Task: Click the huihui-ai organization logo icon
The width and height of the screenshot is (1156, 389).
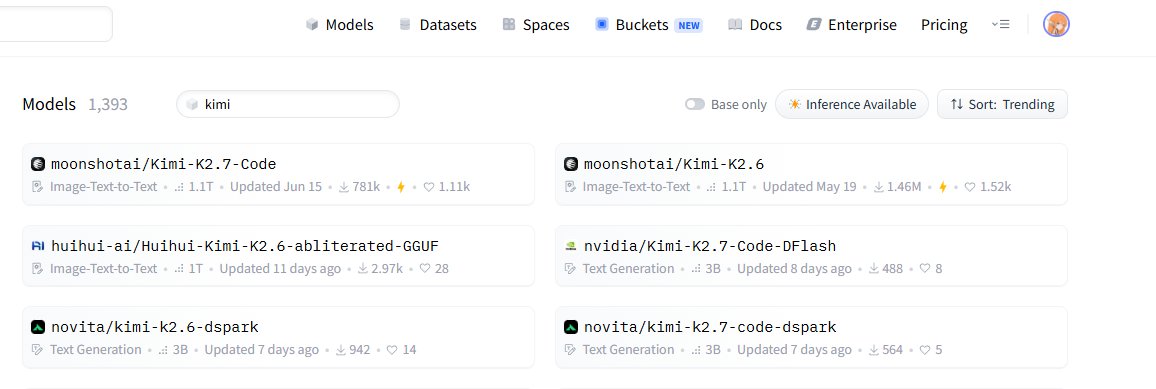Action: (x=38, y=246)
